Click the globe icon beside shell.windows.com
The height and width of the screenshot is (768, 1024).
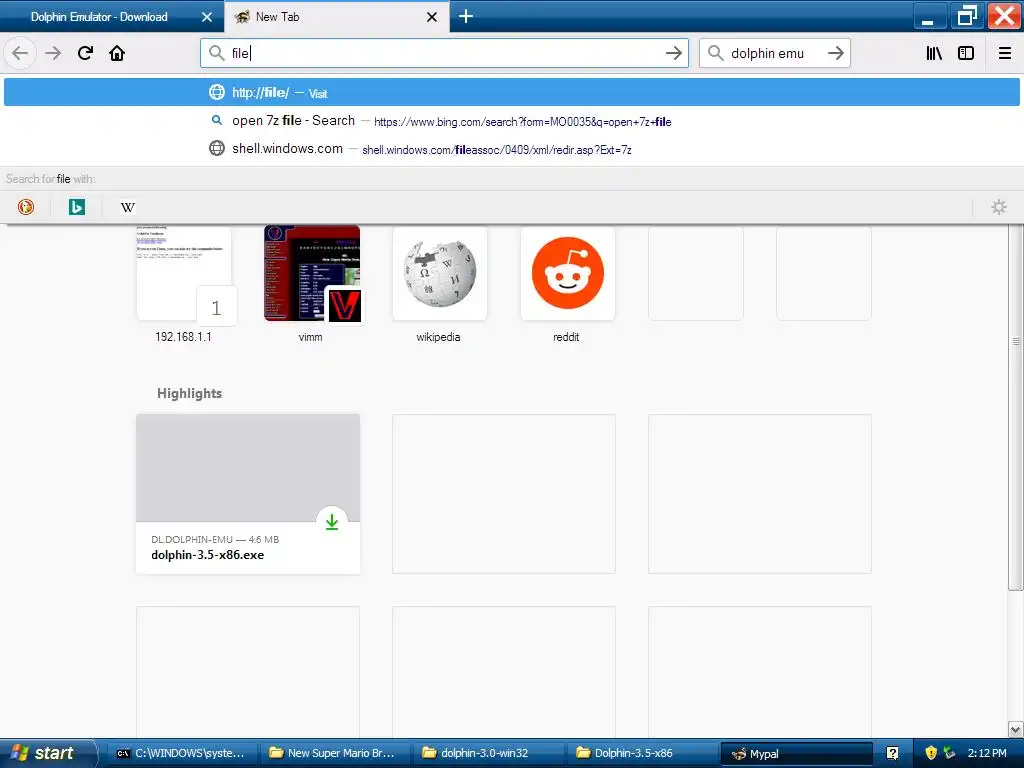[x=217, y=148]
